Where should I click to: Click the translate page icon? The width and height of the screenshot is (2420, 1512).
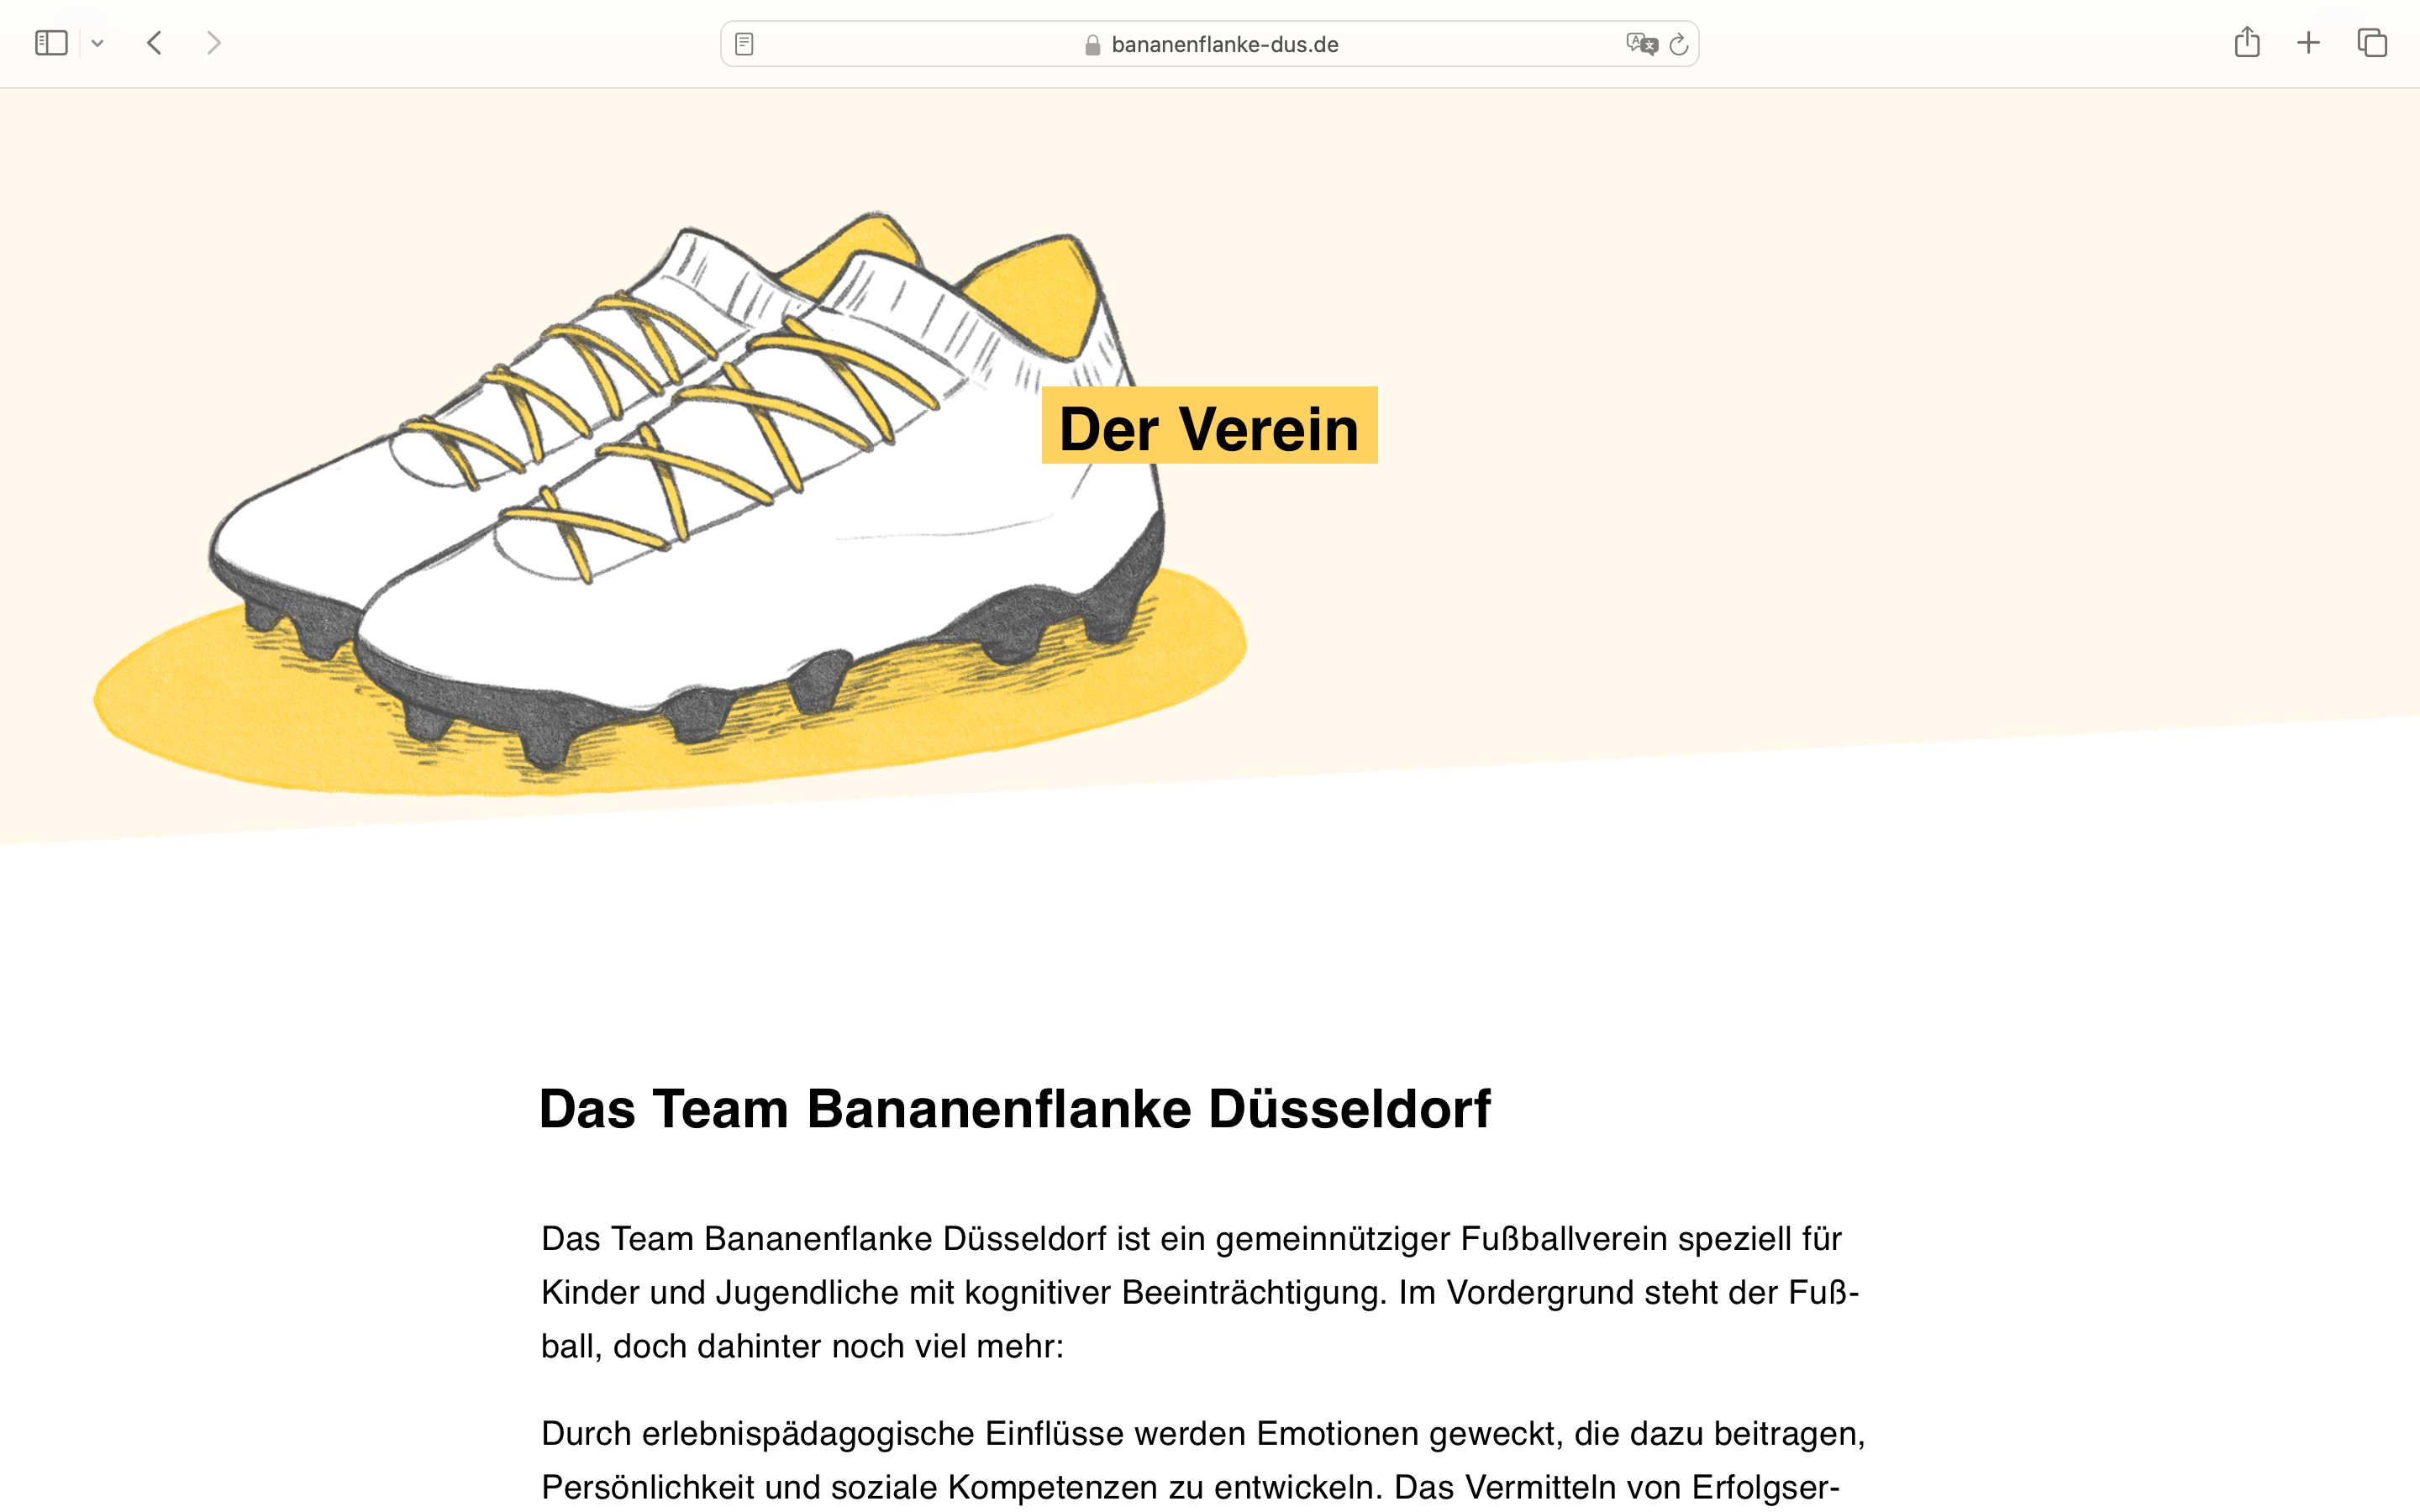[x=1641, y=44]
